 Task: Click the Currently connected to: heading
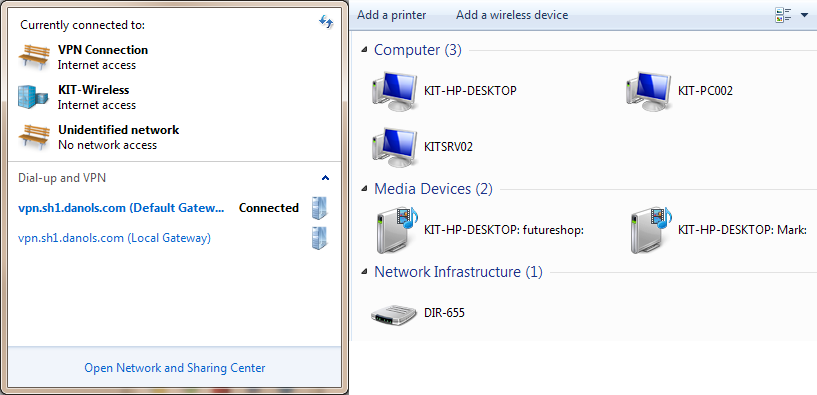[82, 25]
